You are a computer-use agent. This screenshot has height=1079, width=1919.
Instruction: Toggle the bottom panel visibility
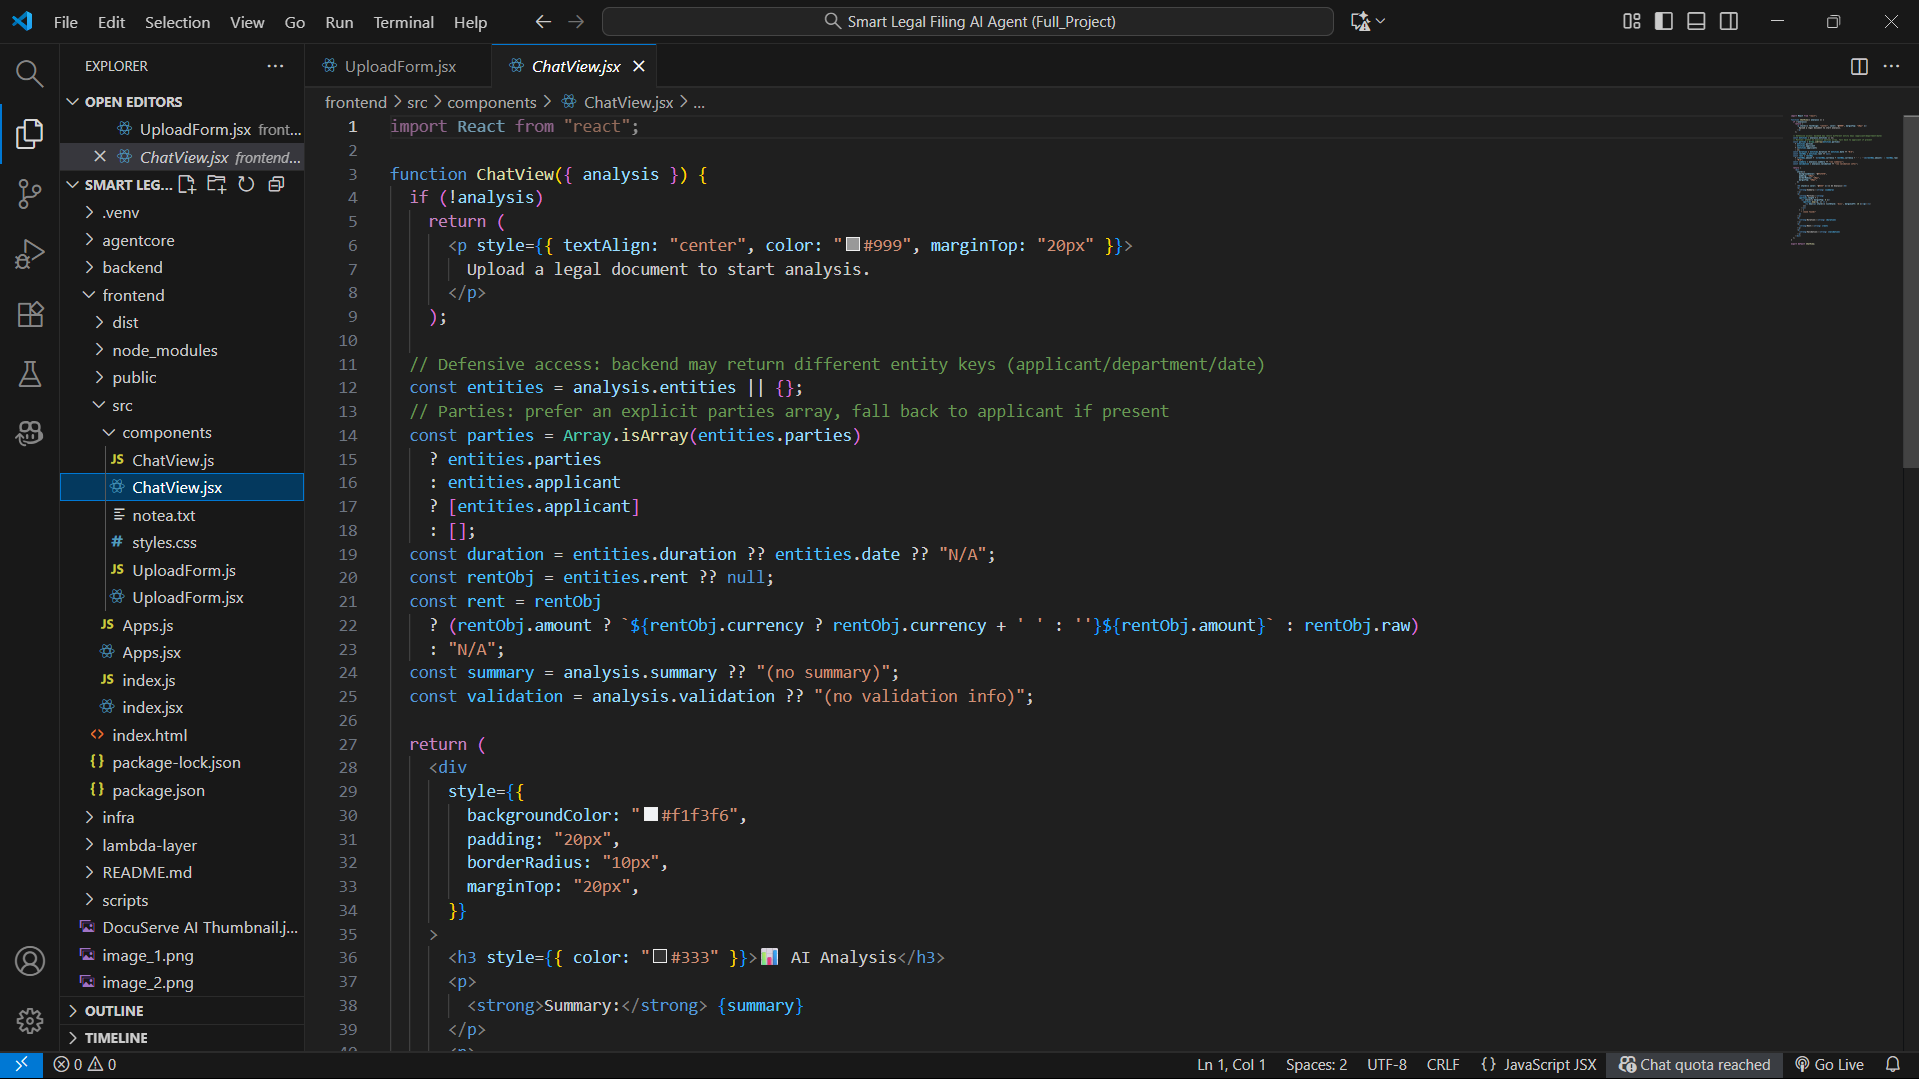tap(1696, 21)
